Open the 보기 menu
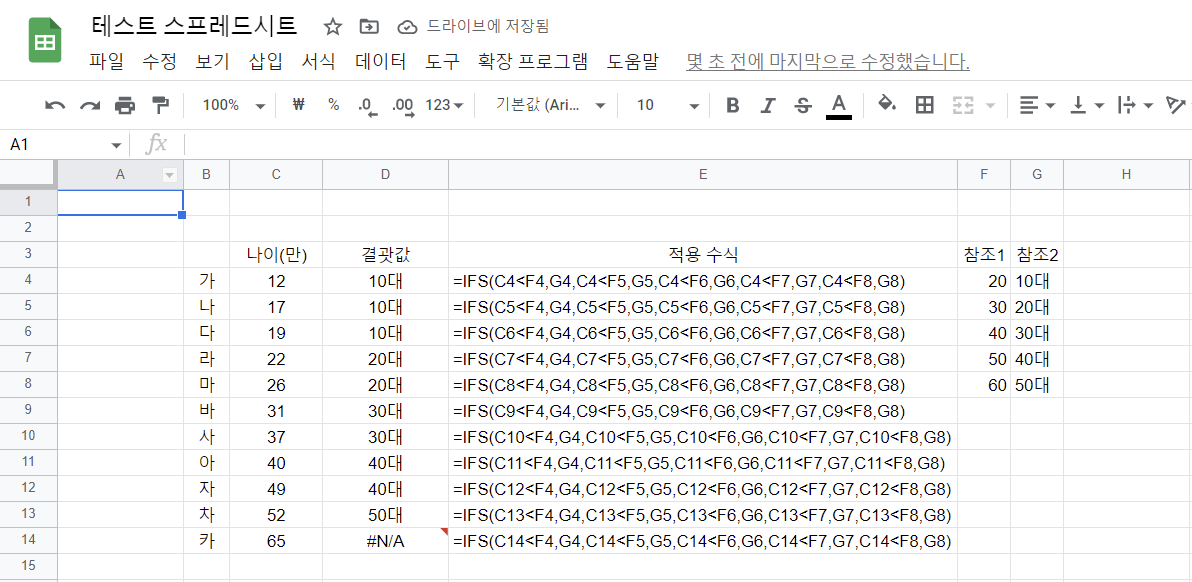The width and height of the screenshot is (1192, 582). pos(212,62)
